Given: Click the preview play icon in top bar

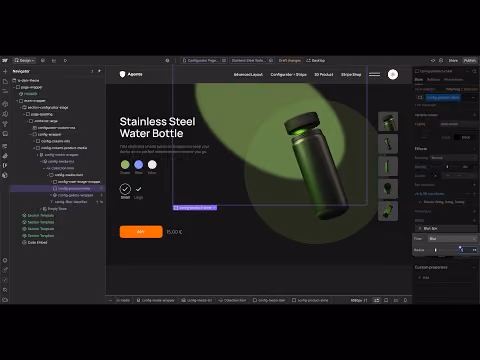Looking at the screenshot, I should pyautogui.click(x=65, y=60).
